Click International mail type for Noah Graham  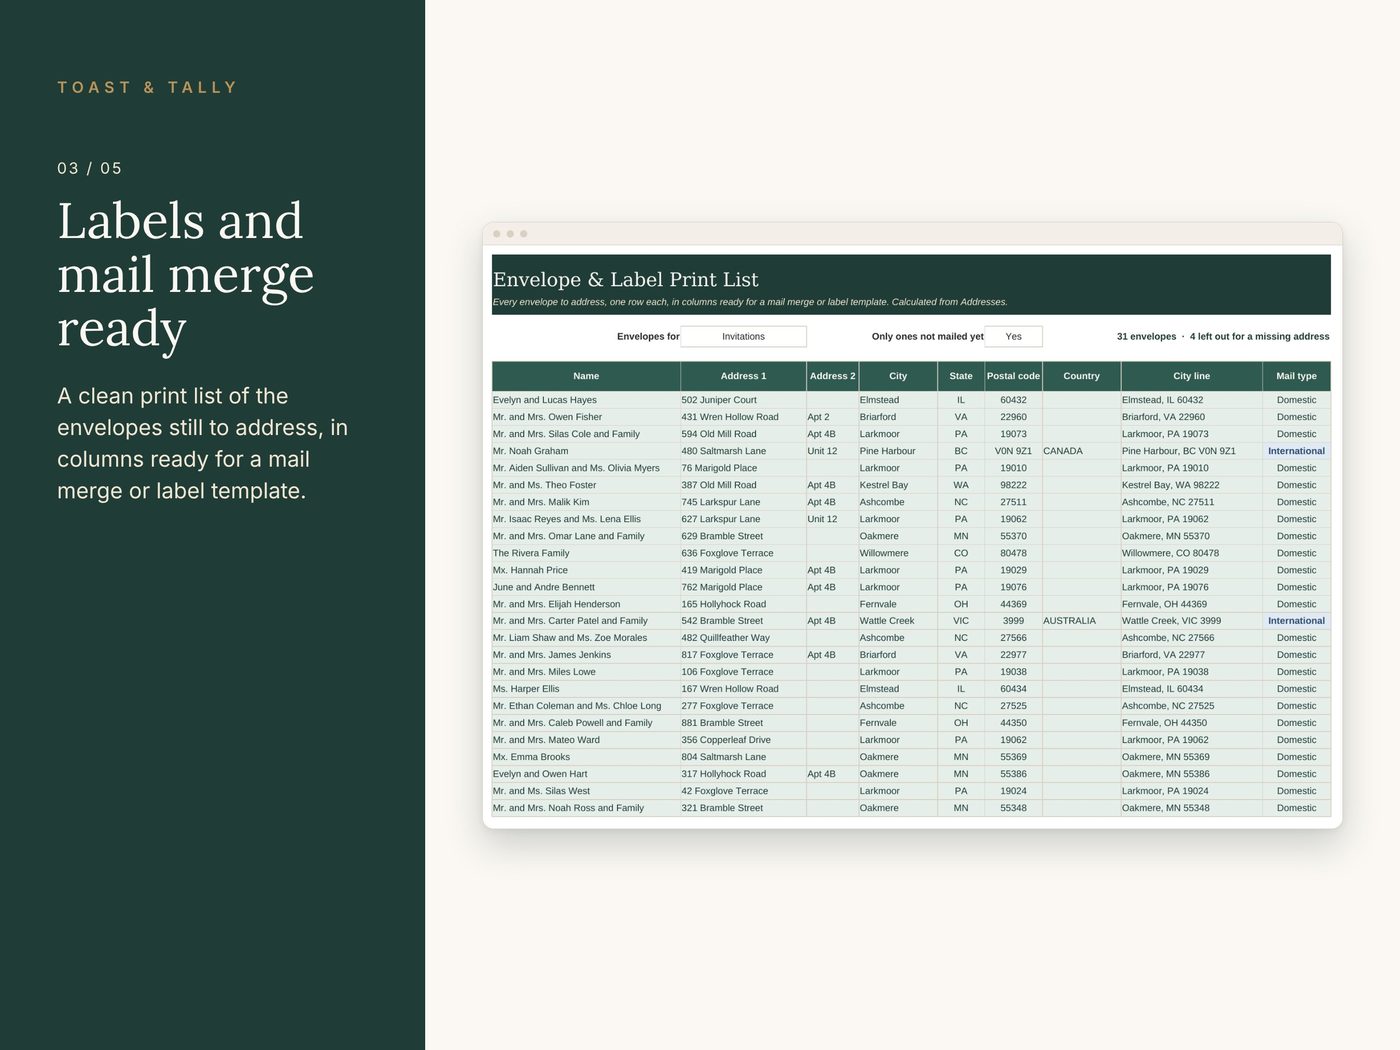(x=1296, y=451)
